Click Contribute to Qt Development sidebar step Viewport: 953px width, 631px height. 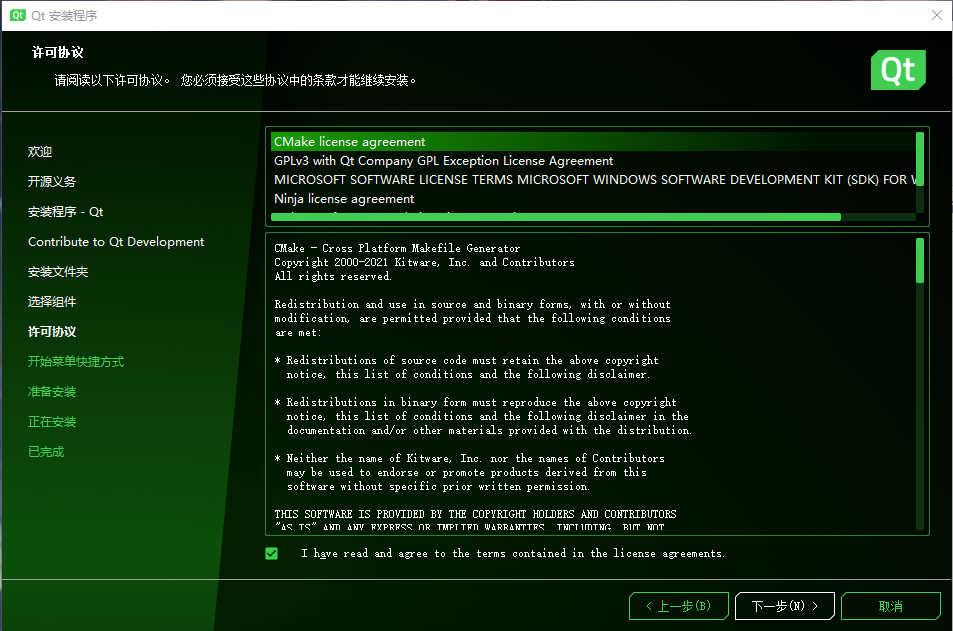point(116,241)
